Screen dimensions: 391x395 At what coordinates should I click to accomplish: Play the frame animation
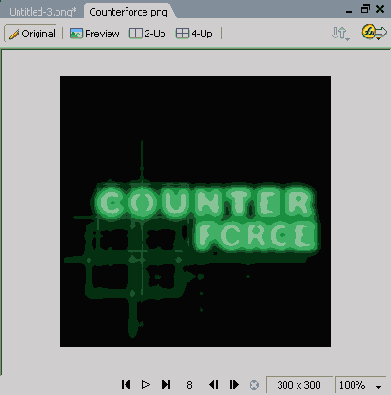[146, 384]
